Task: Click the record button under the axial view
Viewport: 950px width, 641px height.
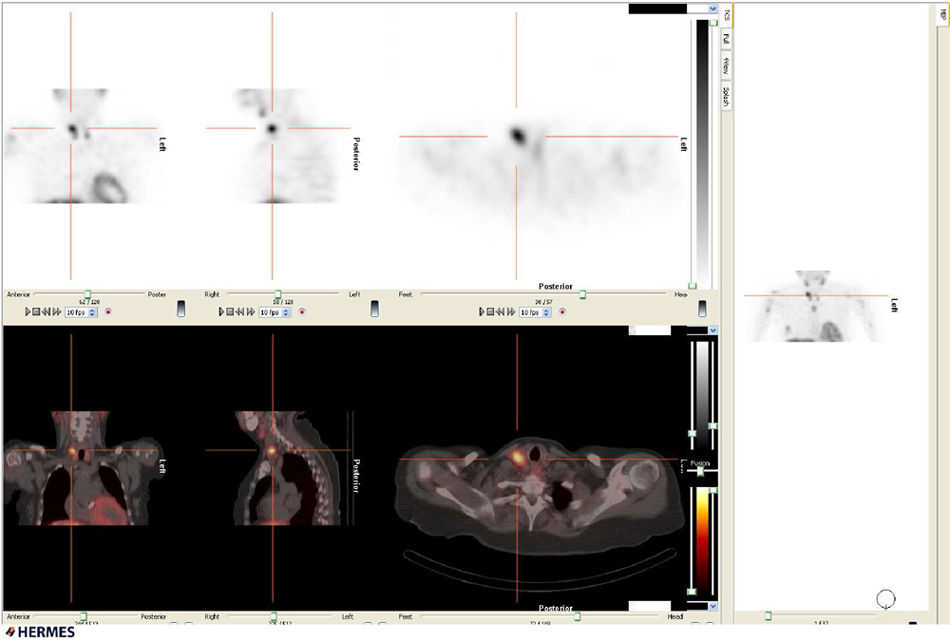Action: point(564,312)
